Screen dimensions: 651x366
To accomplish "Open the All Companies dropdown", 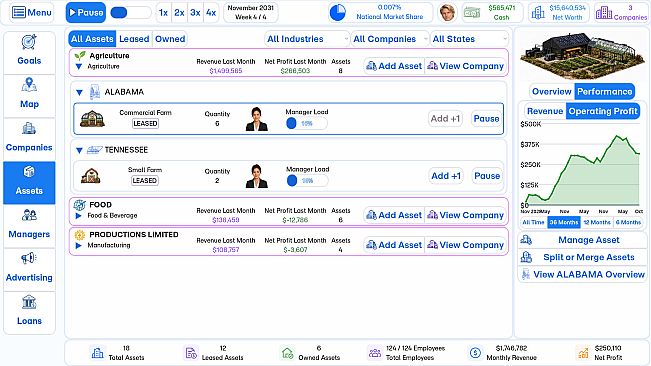I will tap(389, 39).
